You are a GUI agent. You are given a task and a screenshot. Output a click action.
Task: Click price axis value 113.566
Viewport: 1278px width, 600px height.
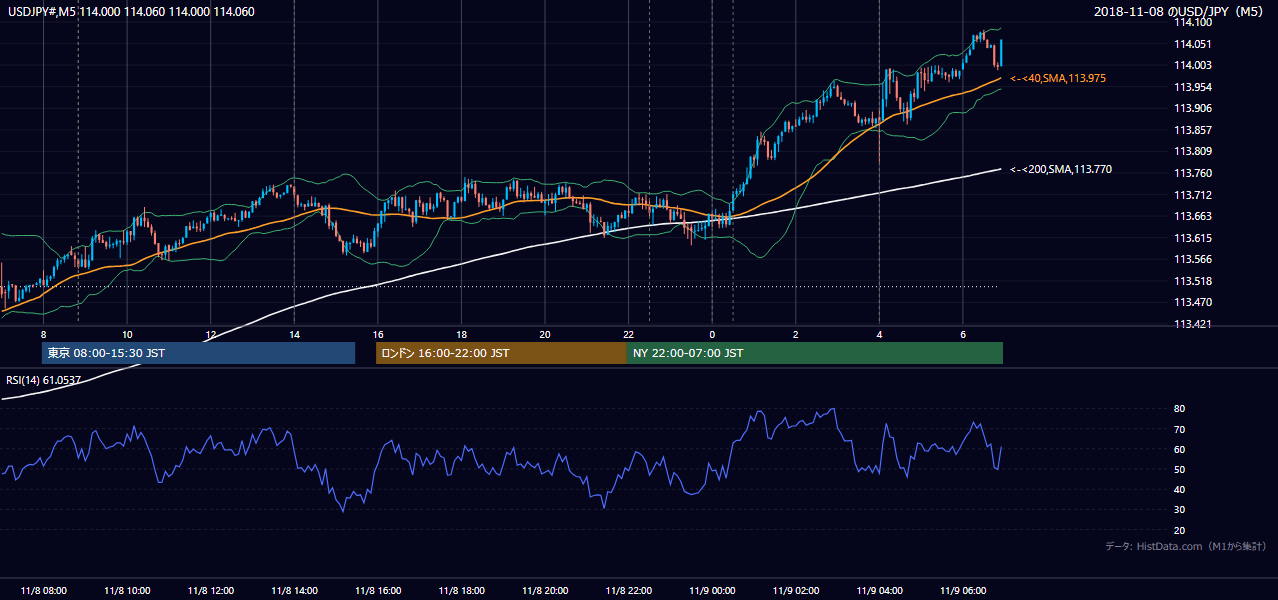click(1193, 259)
